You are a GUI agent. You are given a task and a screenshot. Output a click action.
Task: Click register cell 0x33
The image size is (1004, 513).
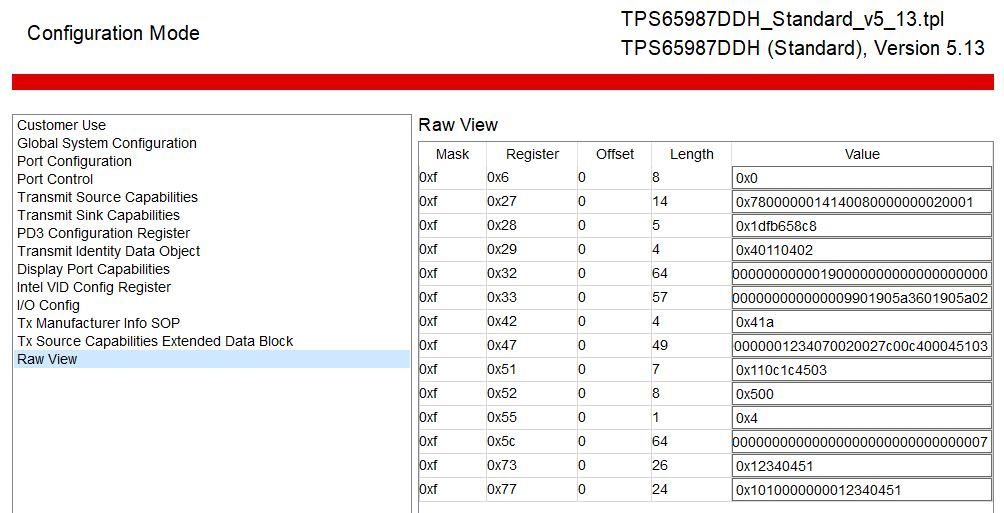531,298
